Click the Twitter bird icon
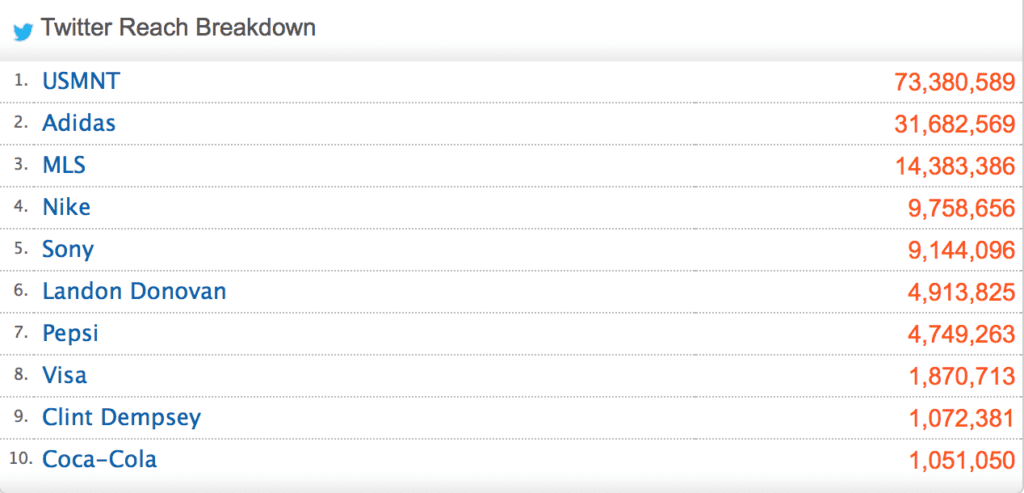The height and width of the screenshot is (493, 1024). (23, 32)
